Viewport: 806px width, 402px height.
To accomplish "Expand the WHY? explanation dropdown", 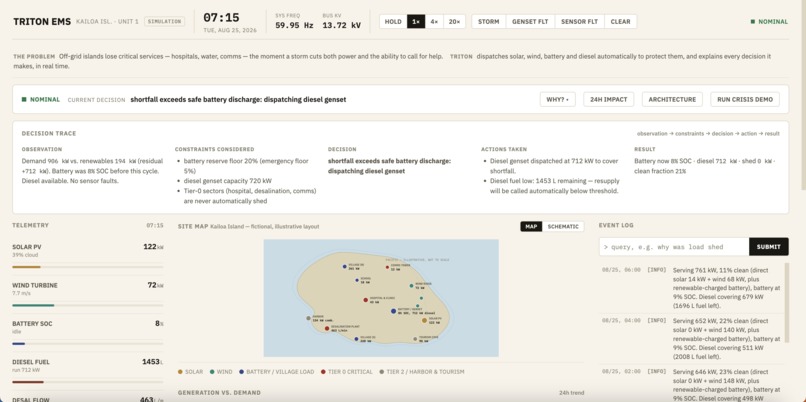I will 557,100.
